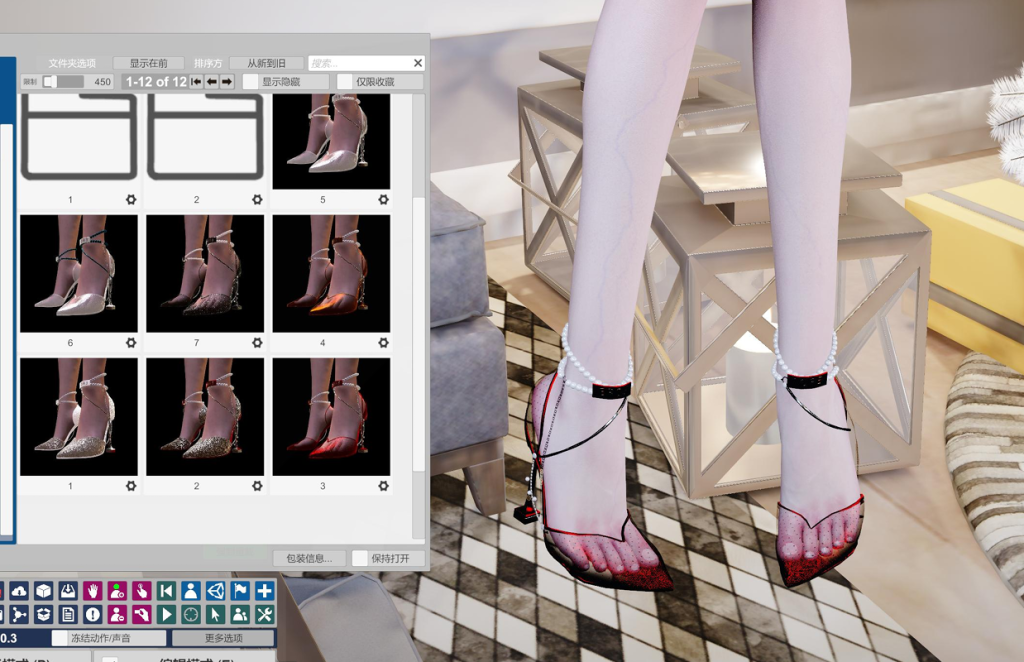Image resolution: width=1024 pixels, height=662 pixels.
Task: Toggle the 仅限收藏 favorites-only checkbox
Action: tap(345, 82)
